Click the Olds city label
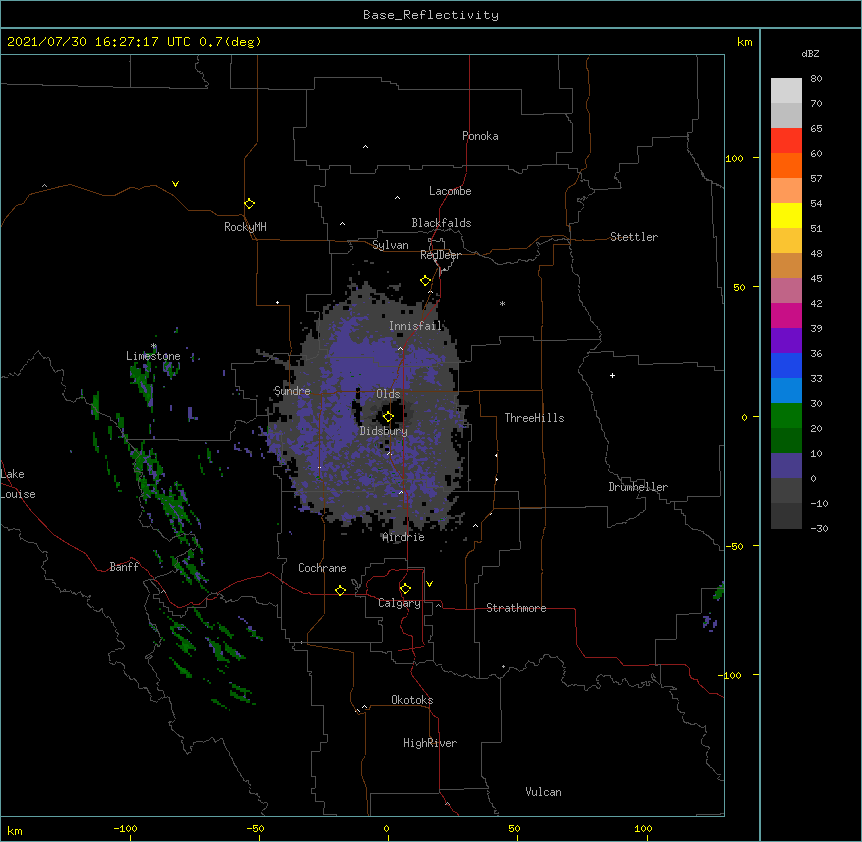The image size is (862, 842). click(388, 394)
